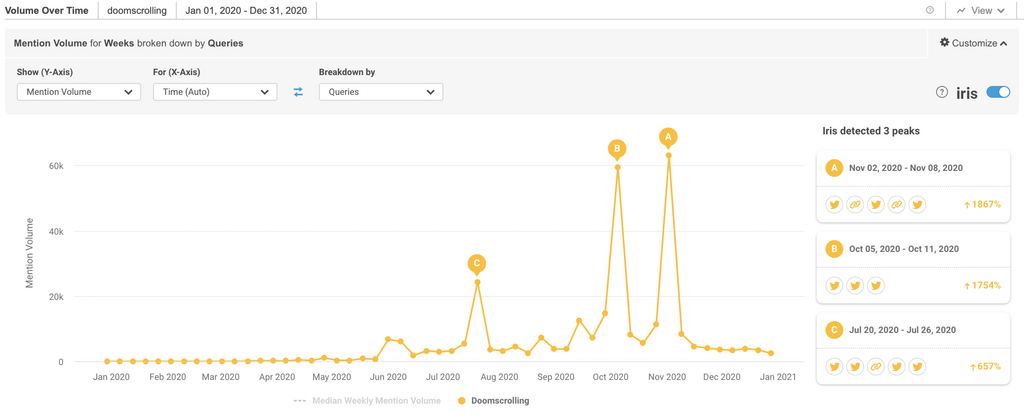Turn off the iris peak detection switch
The height and width of the screenshot is (415, 1024).
coord(998,92)
